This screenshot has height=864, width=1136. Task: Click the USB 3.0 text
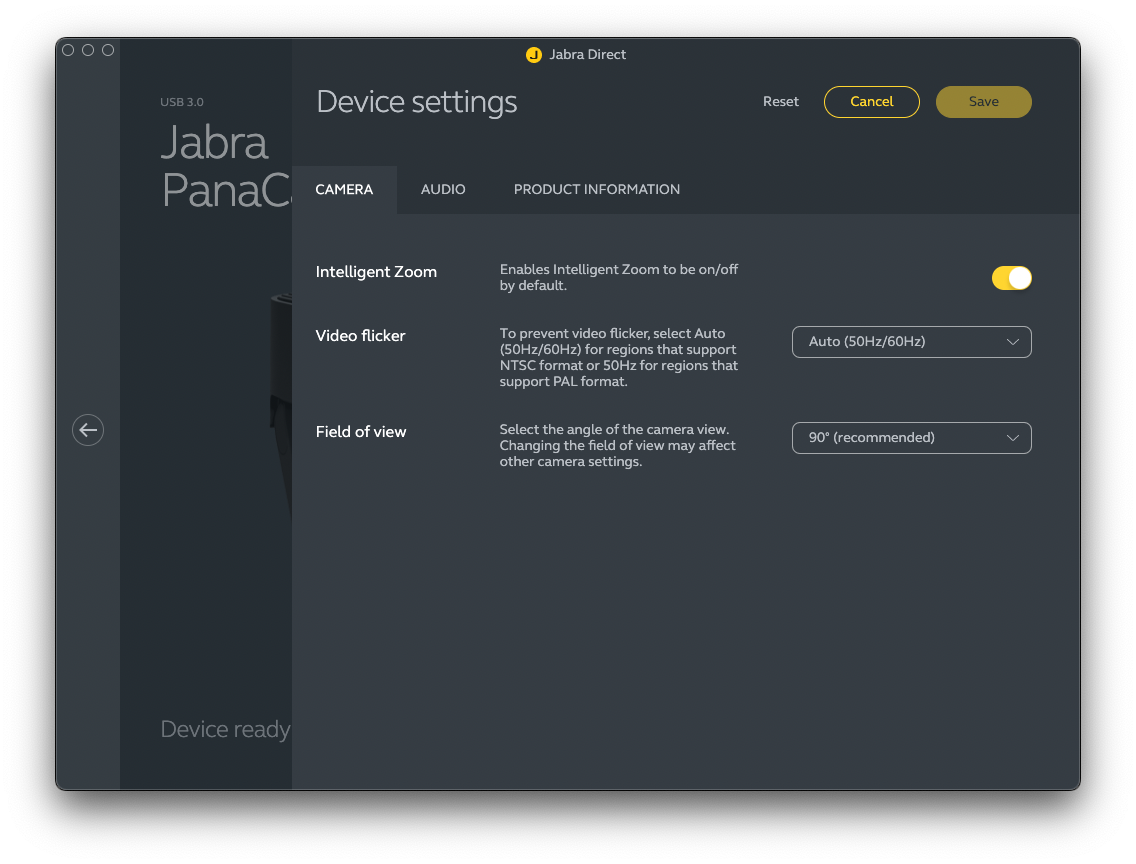182,102
